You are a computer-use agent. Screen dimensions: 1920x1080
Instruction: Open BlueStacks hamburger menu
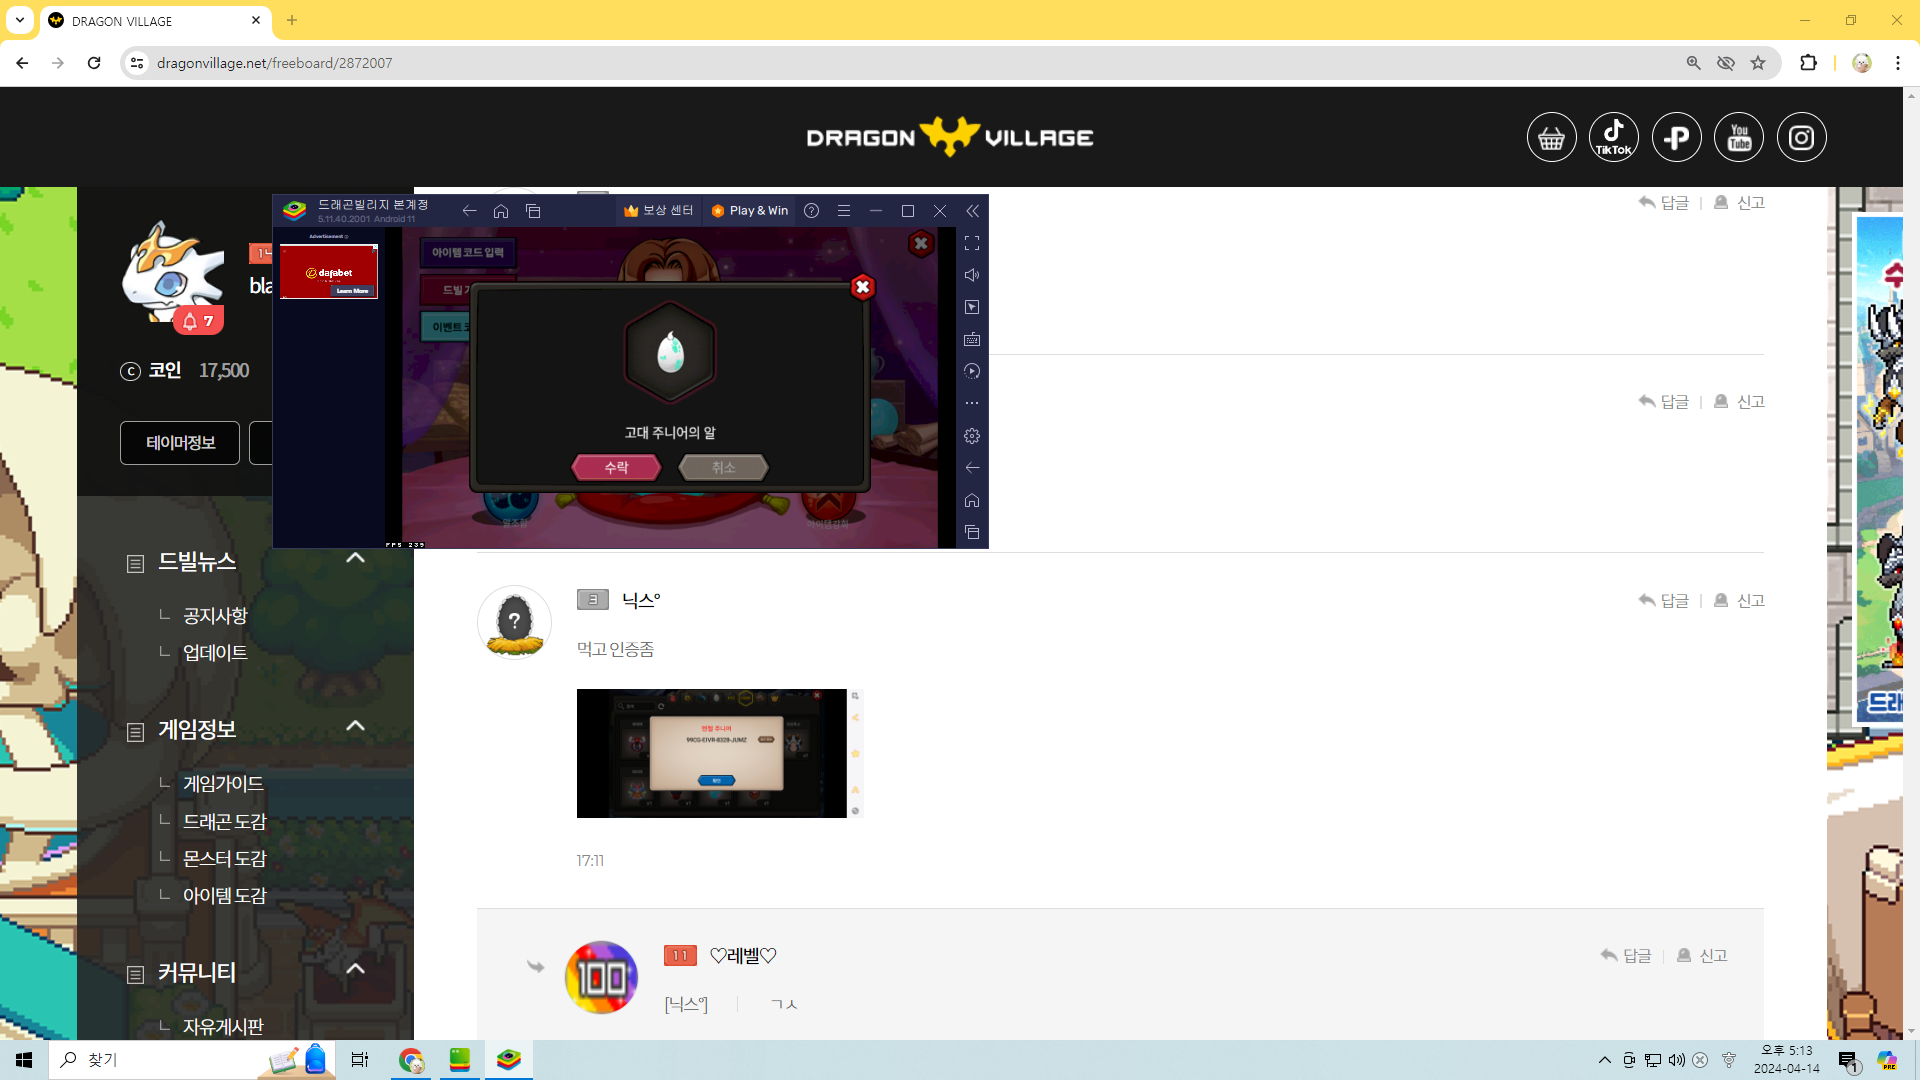[844, 211]
